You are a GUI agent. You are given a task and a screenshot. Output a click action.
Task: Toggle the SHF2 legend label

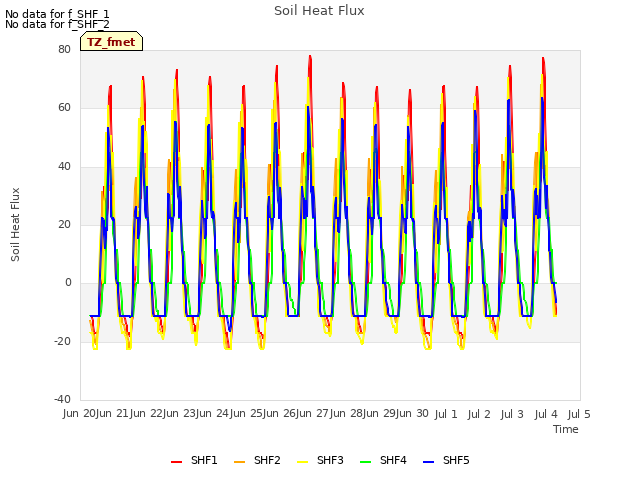click(267, 460)
